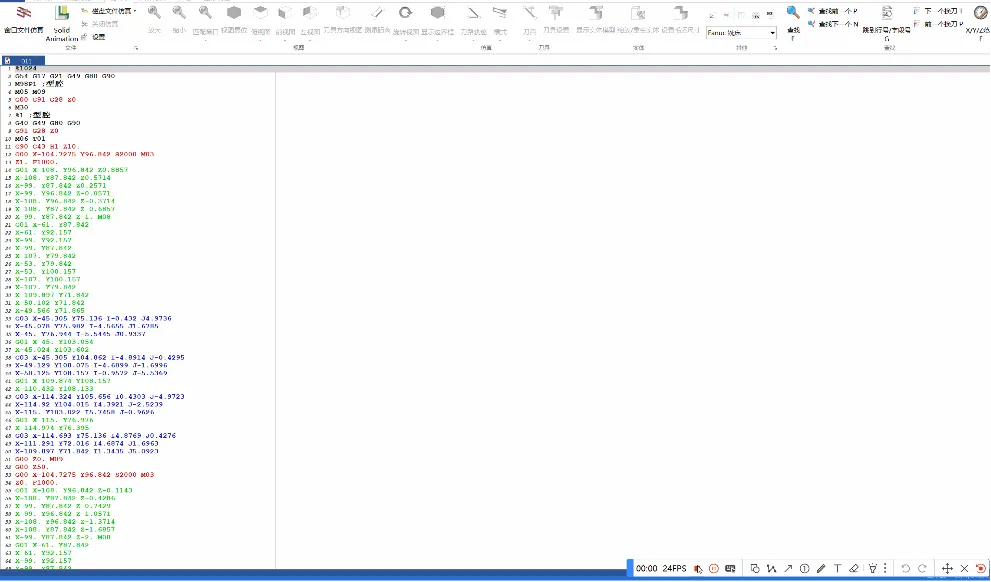
Task: Open the simulation settings option
Action: (x=93, y=37)
